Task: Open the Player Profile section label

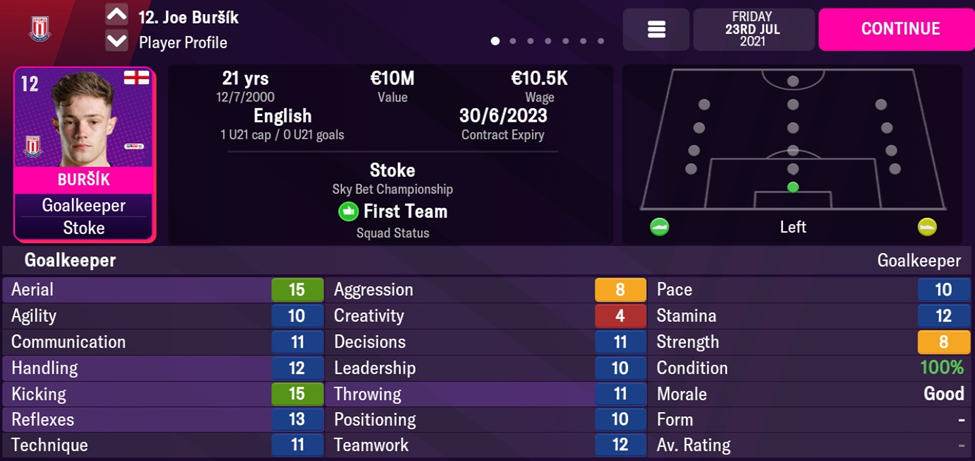Action: (x=183, y=42)
